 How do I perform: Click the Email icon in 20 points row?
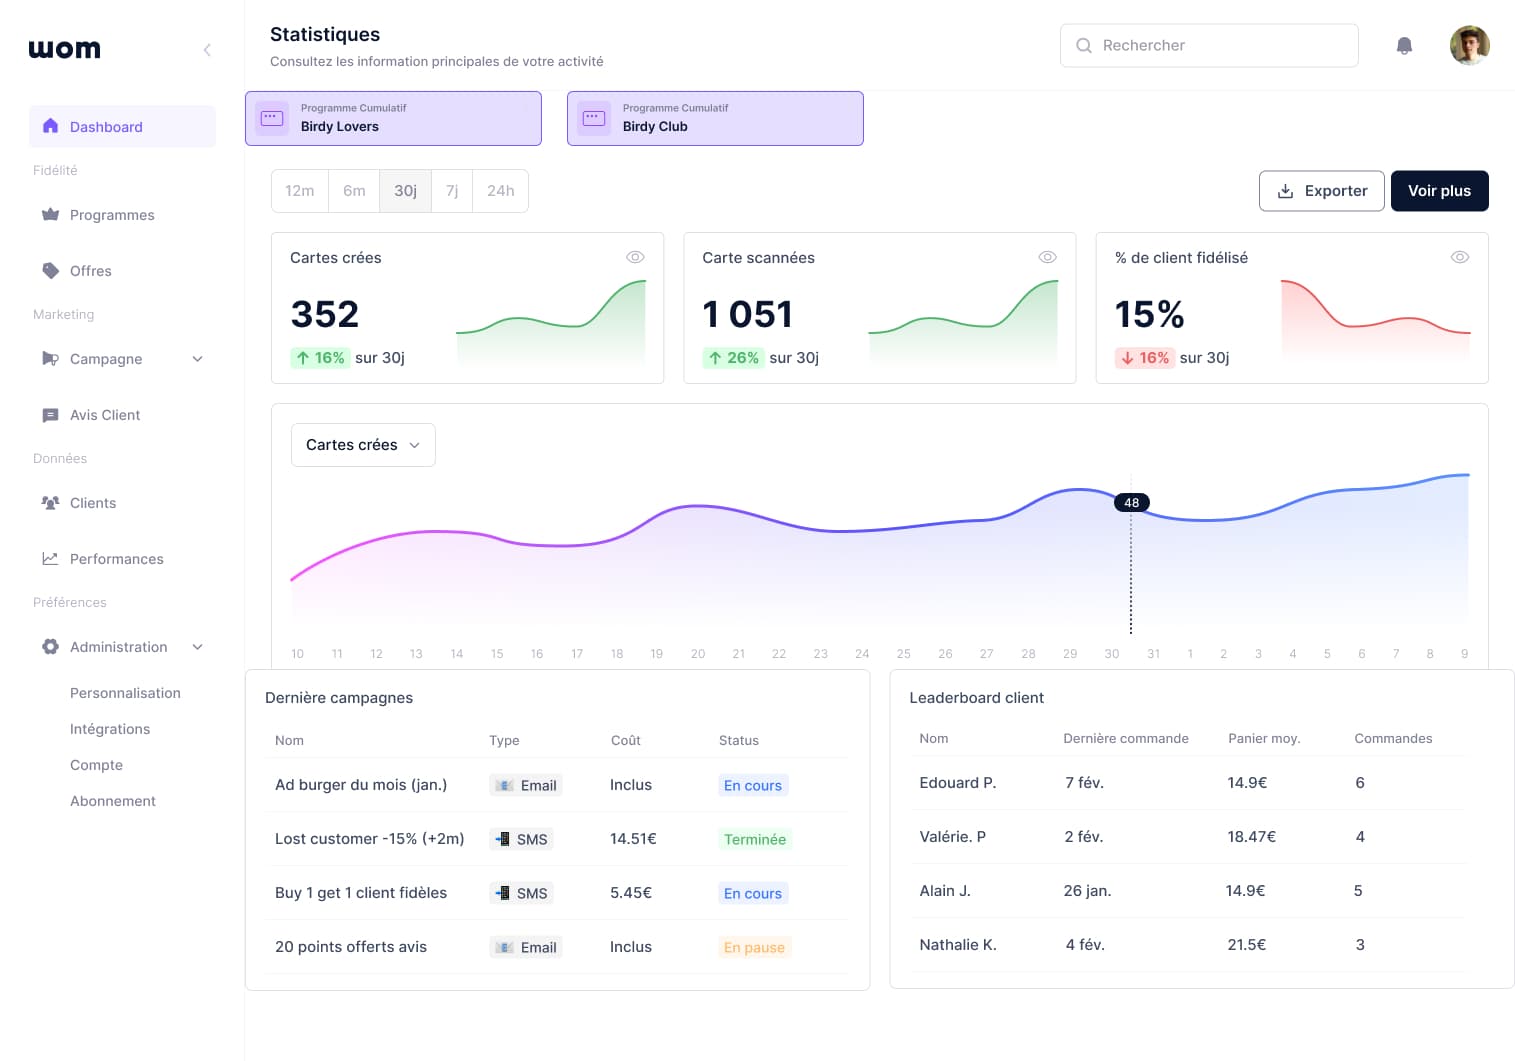505,947
